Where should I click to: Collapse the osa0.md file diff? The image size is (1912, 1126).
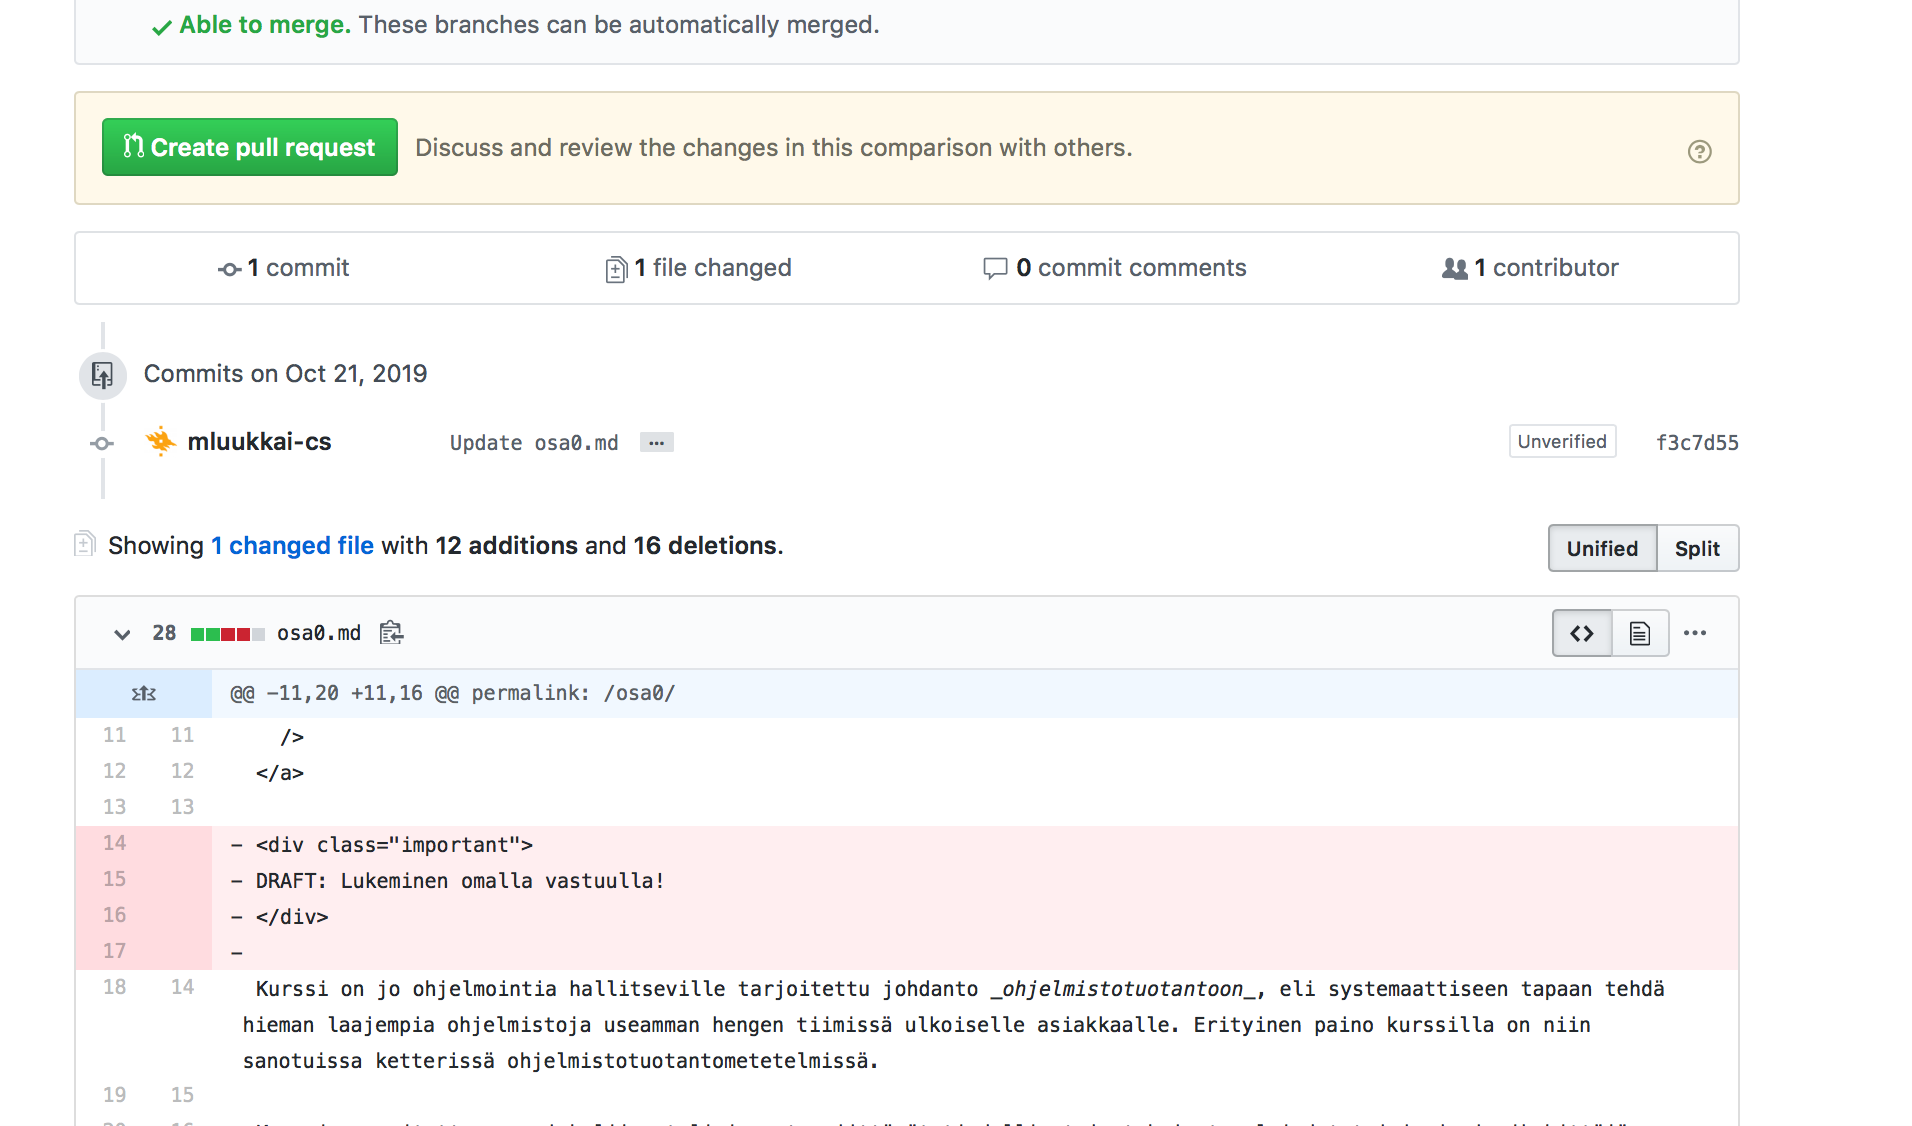click(122, 634)
